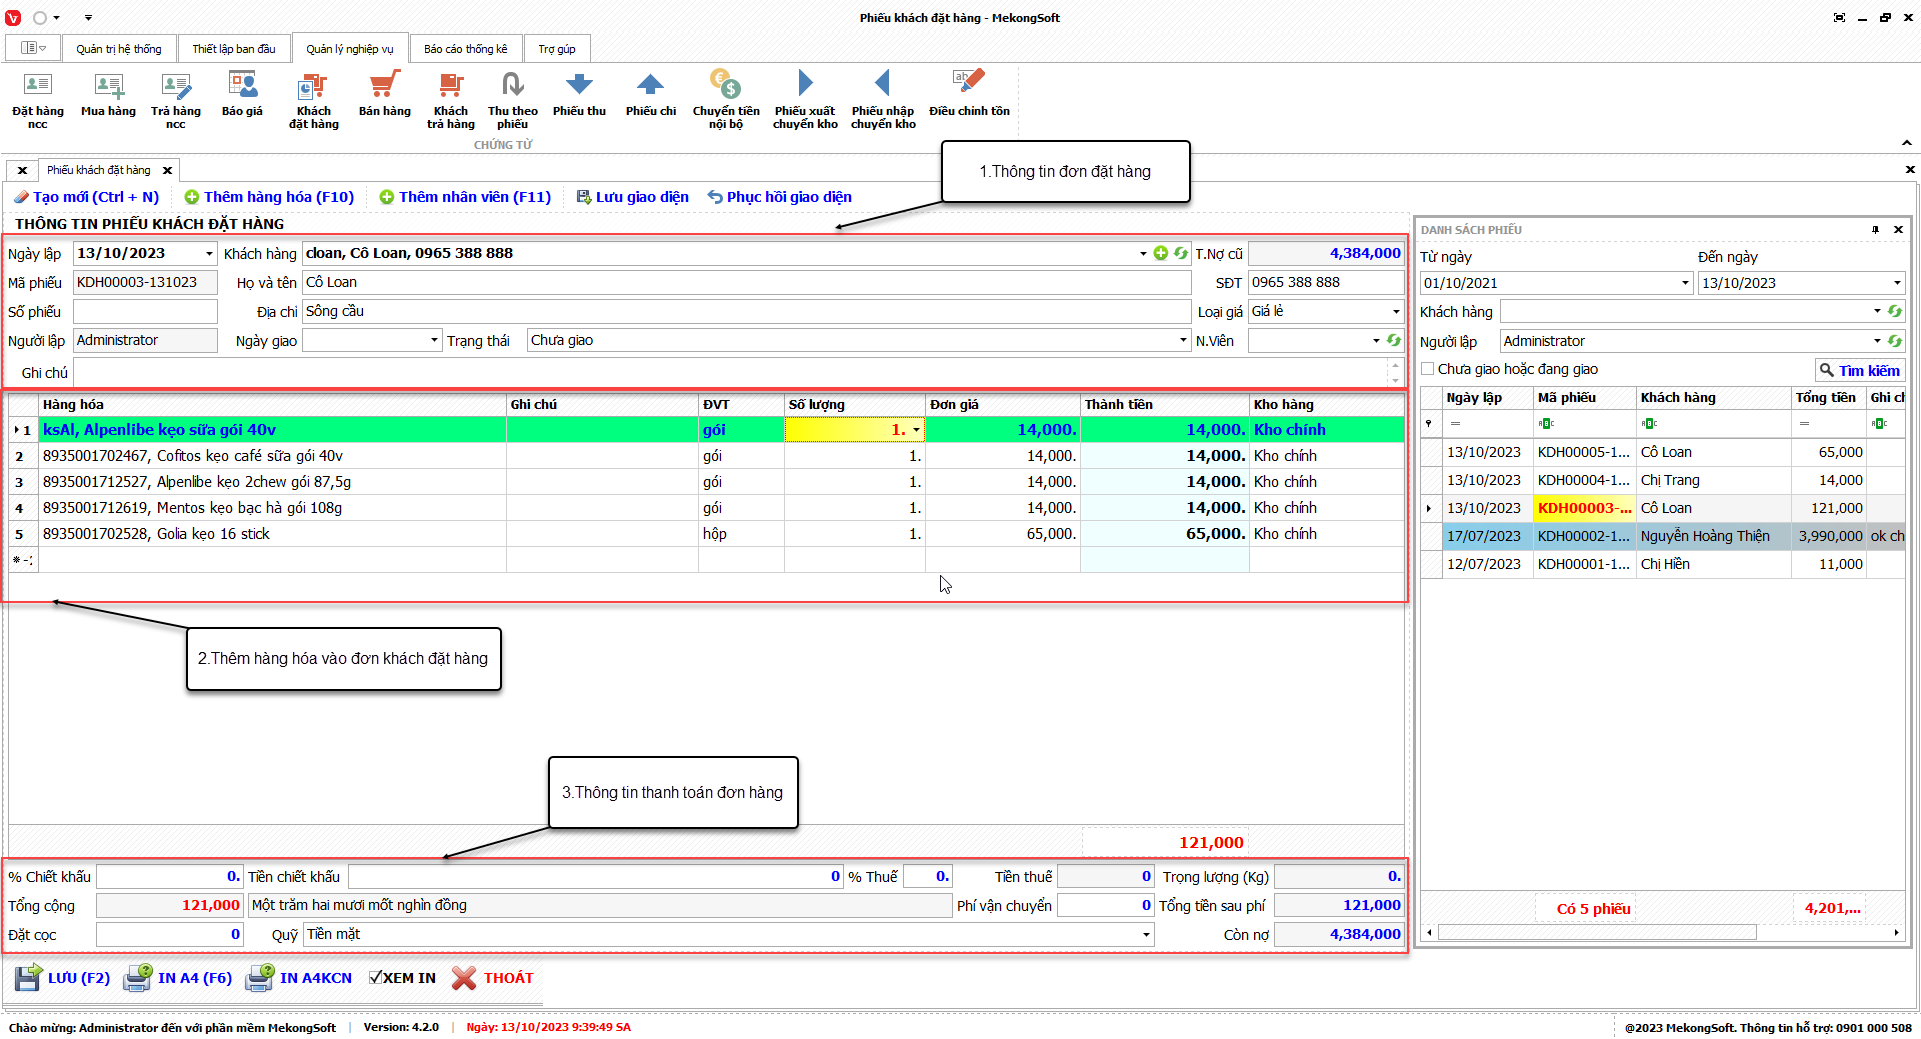Click the Ghi chú input field
The height and width of the screenshot is (1039, 1921).
click(x=730, y=373)
